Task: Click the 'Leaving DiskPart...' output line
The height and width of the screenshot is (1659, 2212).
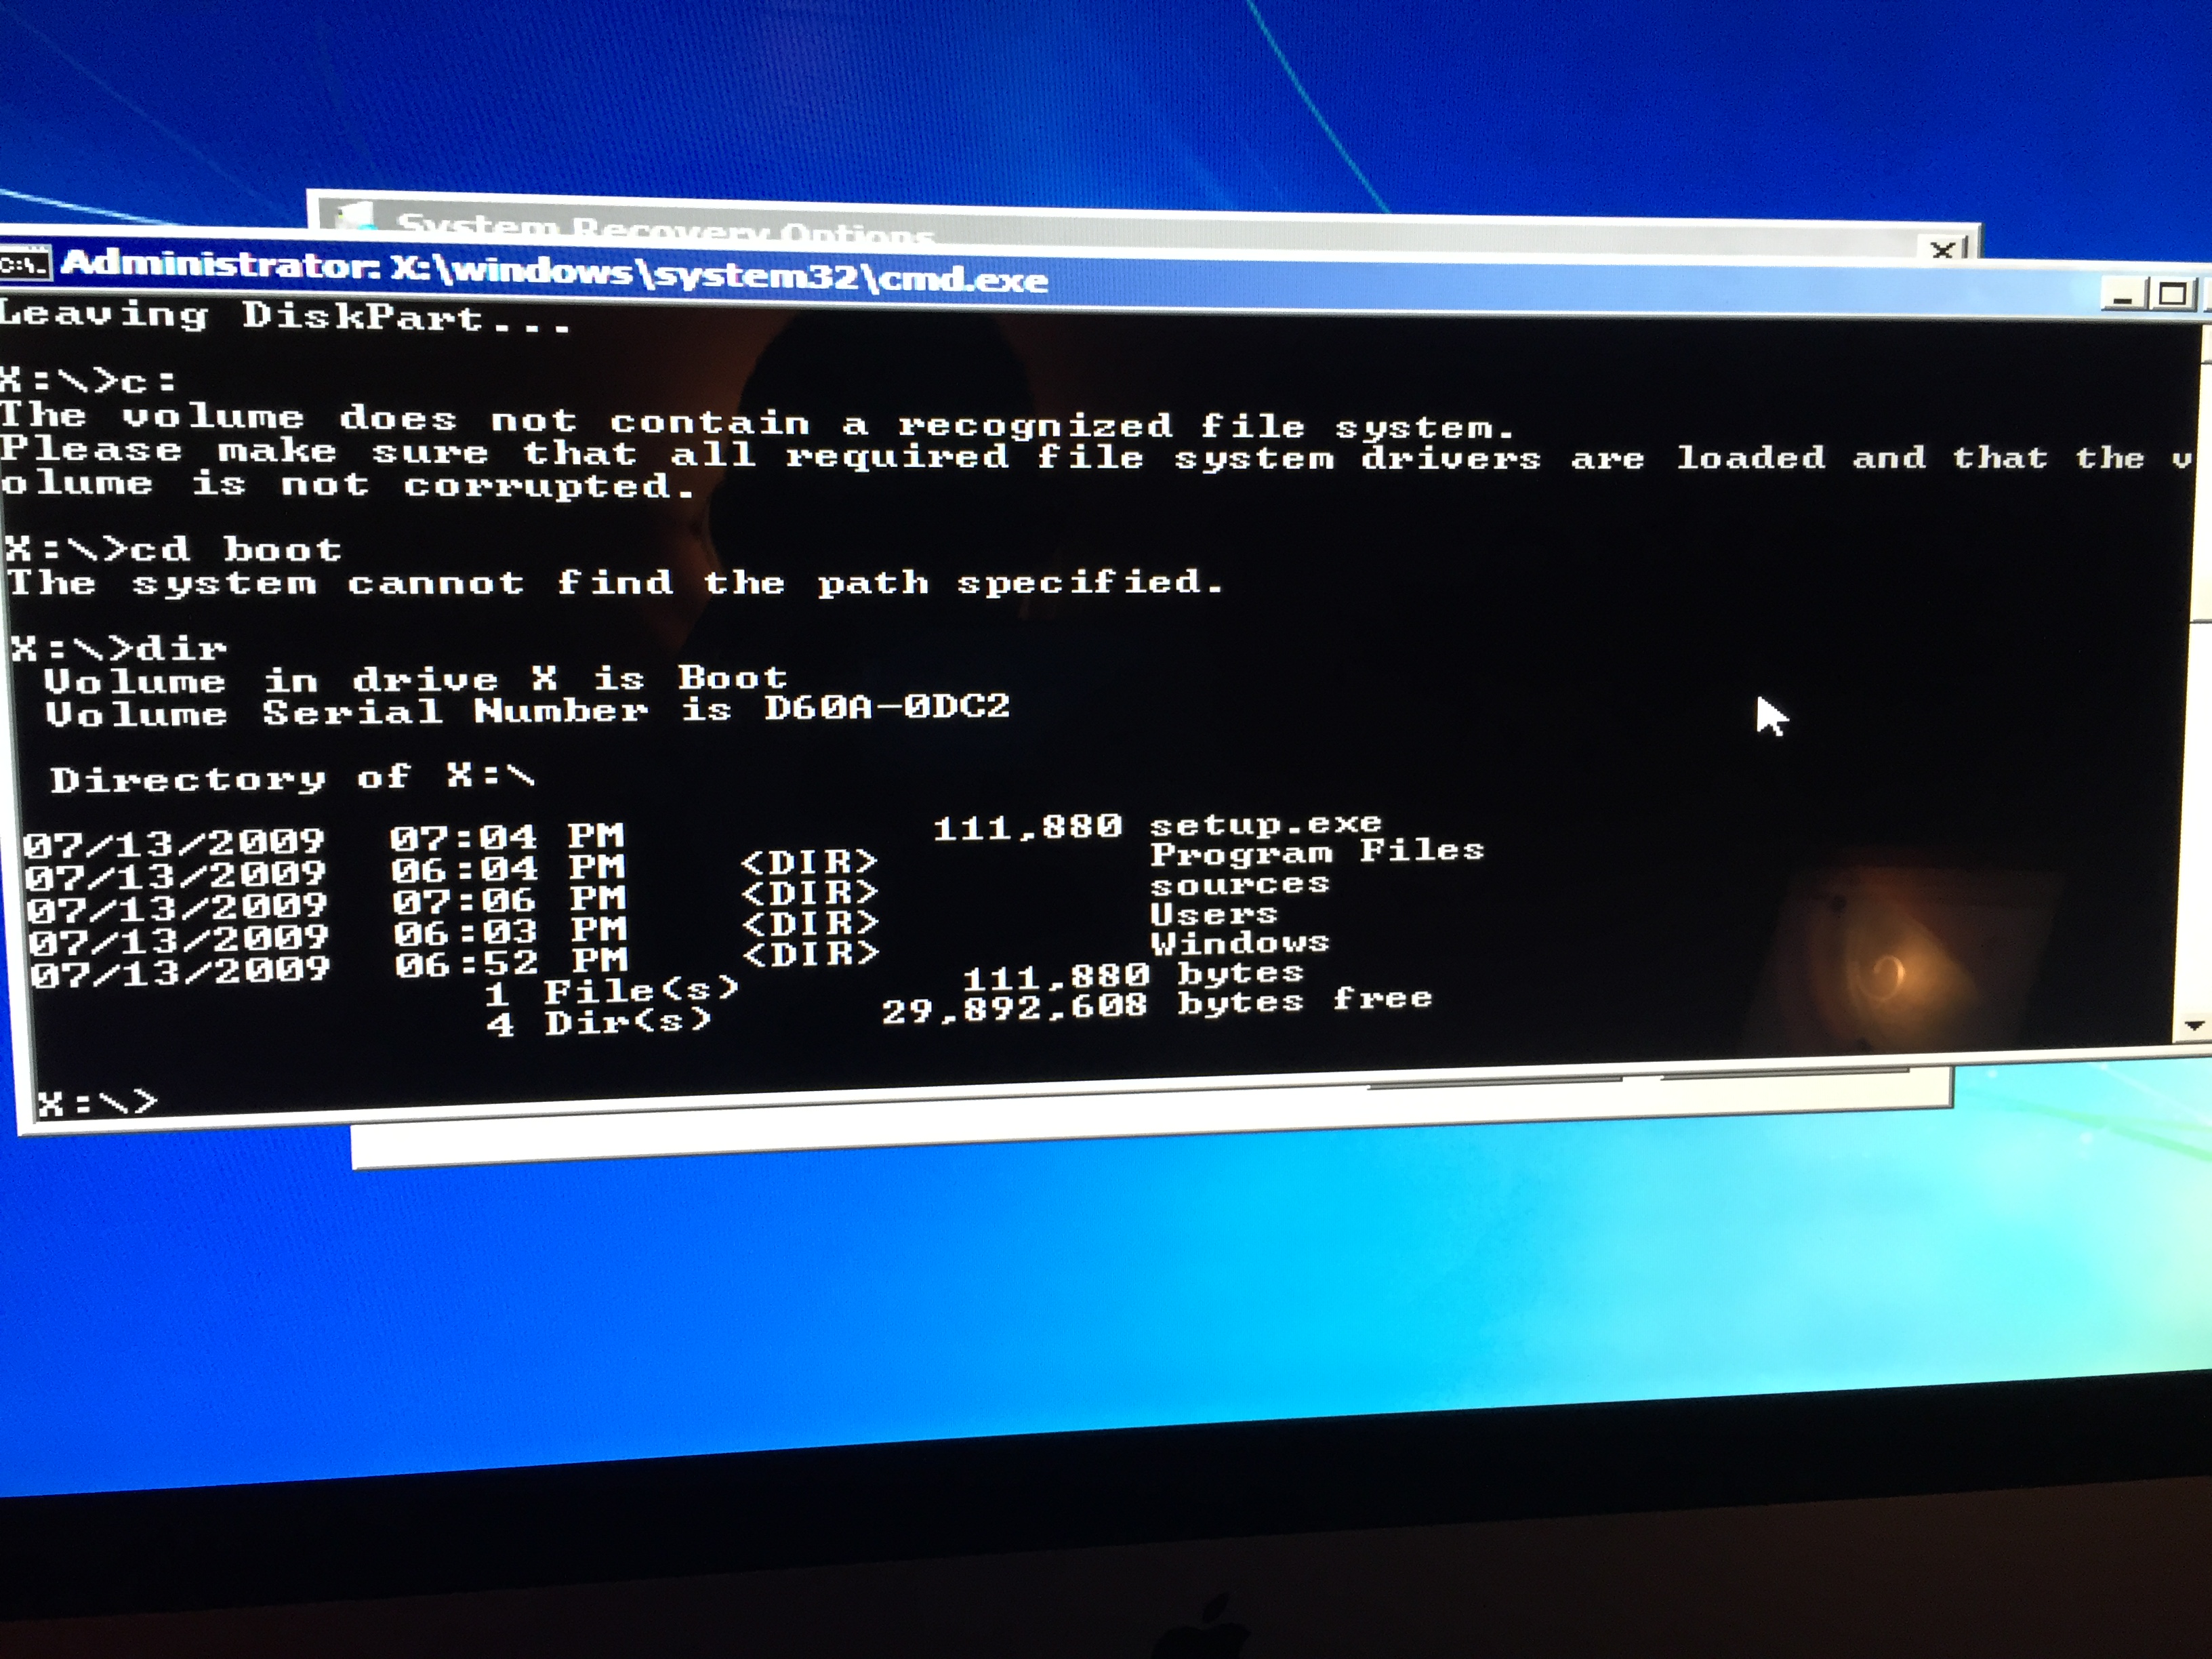Action: point(285,317)
